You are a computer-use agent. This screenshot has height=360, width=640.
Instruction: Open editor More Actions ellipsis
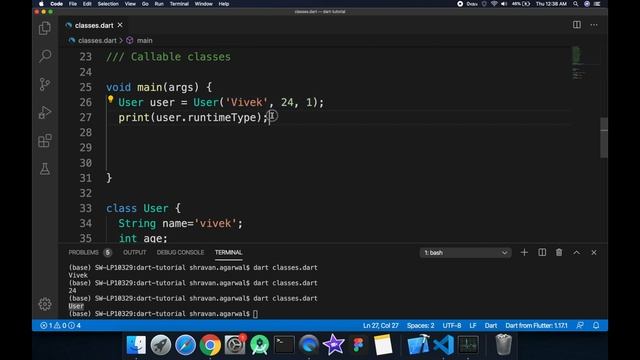tap(594, 25)
